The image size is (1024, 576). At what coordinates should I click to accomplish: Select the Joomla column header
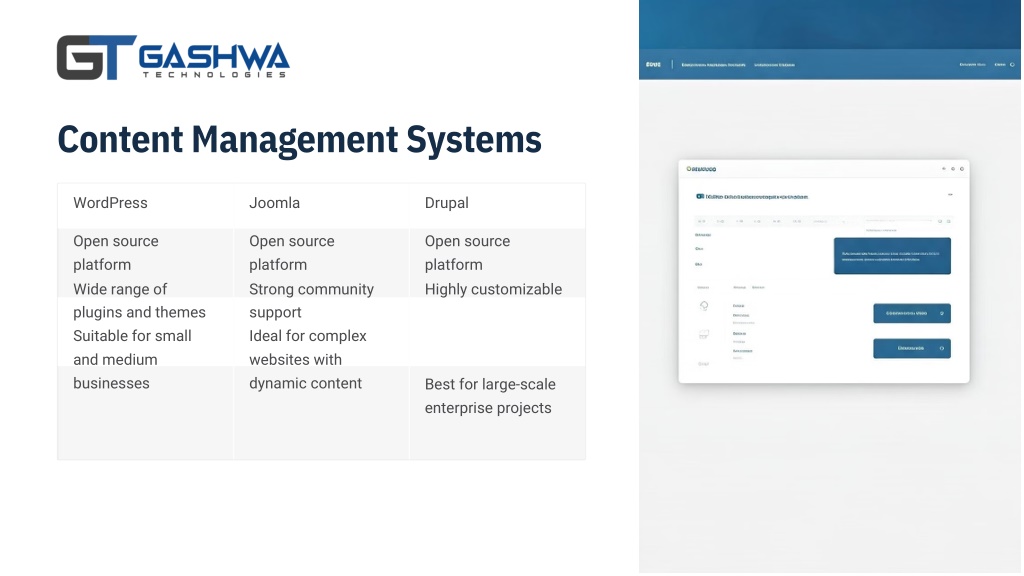[274, 203]
